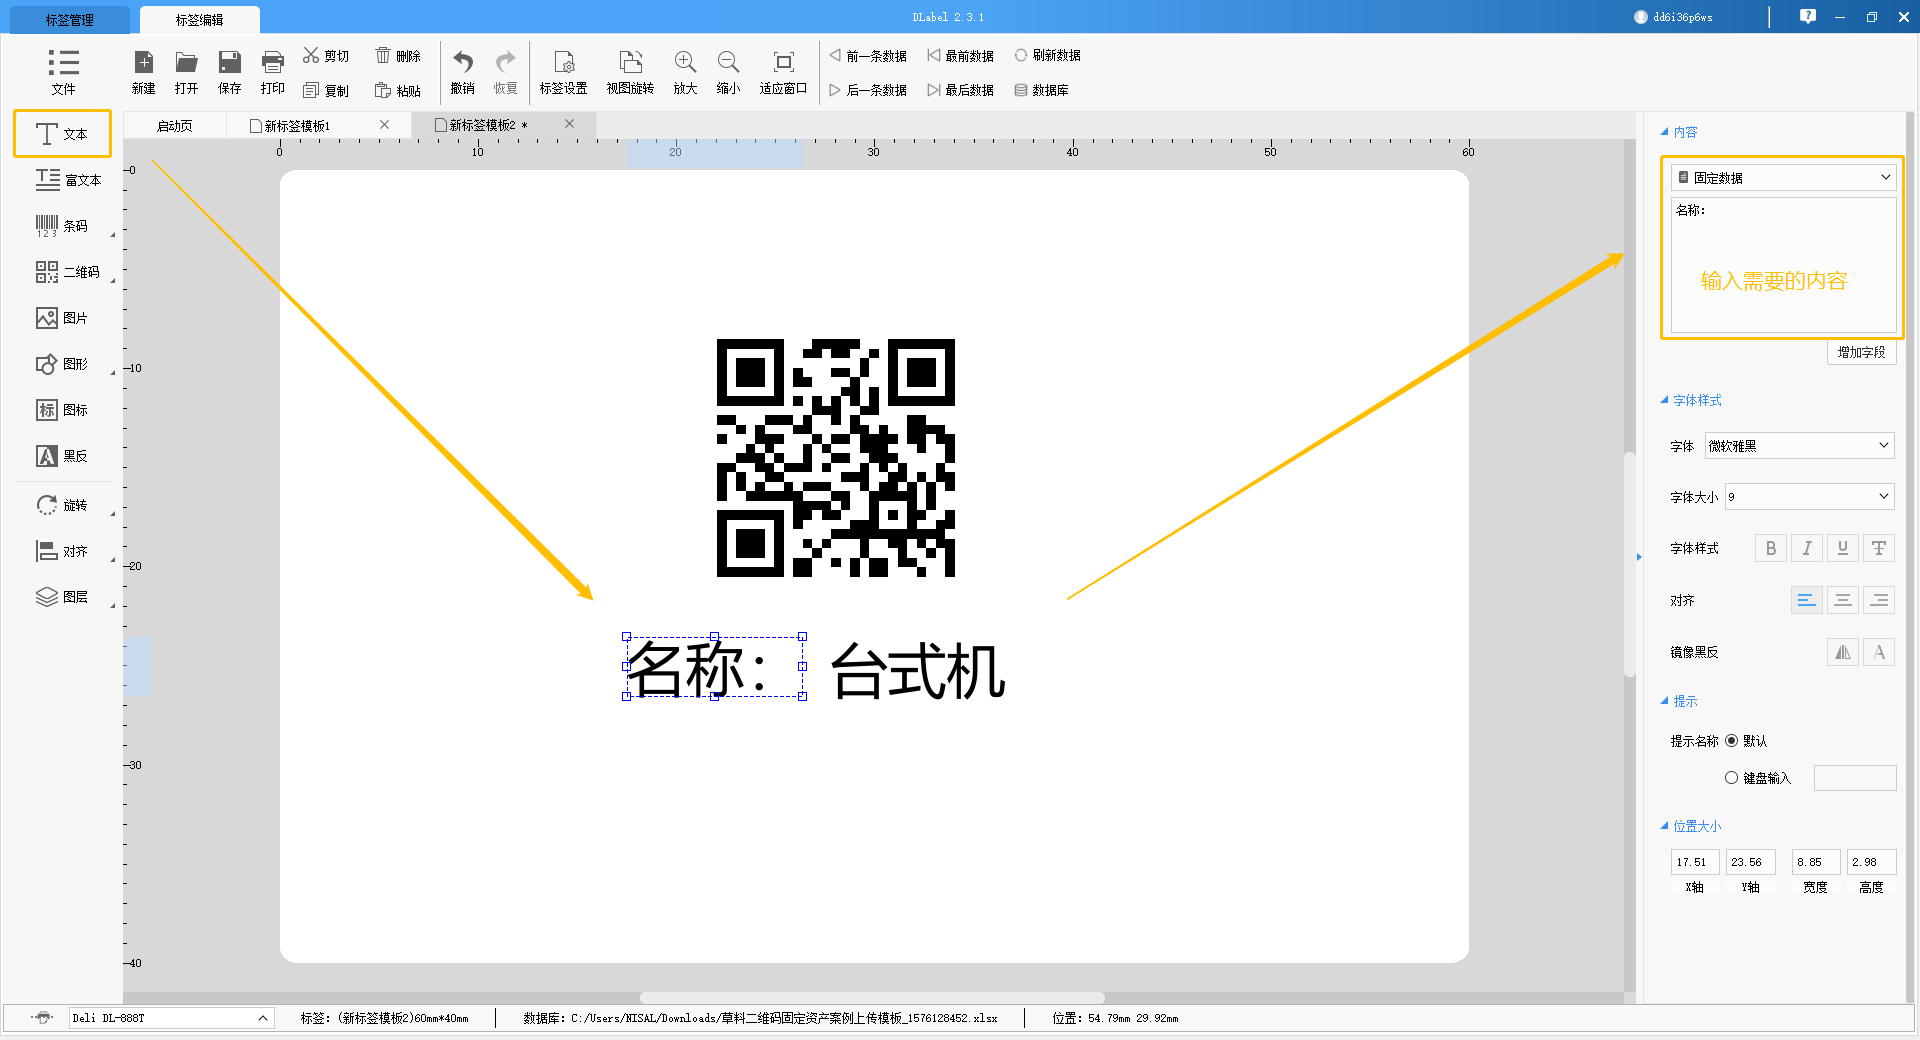
Task: Click 复制 copy button
Action: pos(326,90)
